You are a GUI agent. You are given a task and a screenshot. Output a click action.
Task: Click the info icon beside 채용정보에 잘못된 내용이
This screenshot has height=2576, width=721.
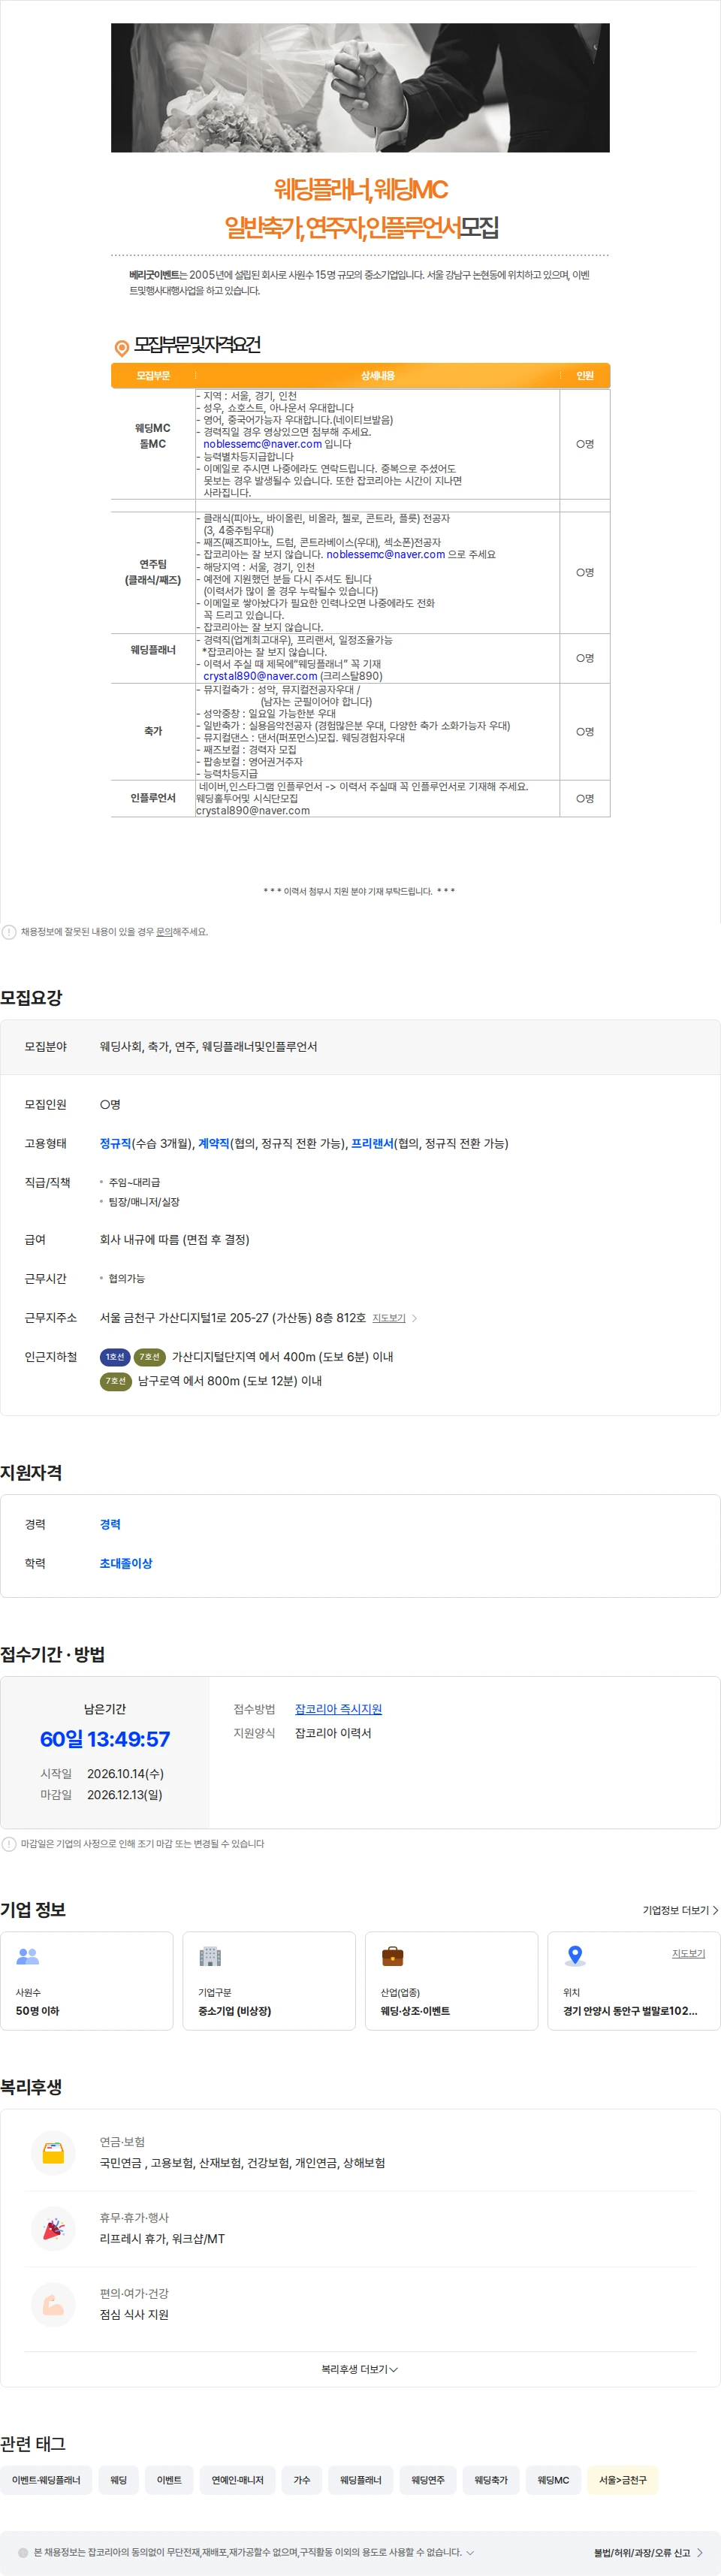tap(9, 931)
